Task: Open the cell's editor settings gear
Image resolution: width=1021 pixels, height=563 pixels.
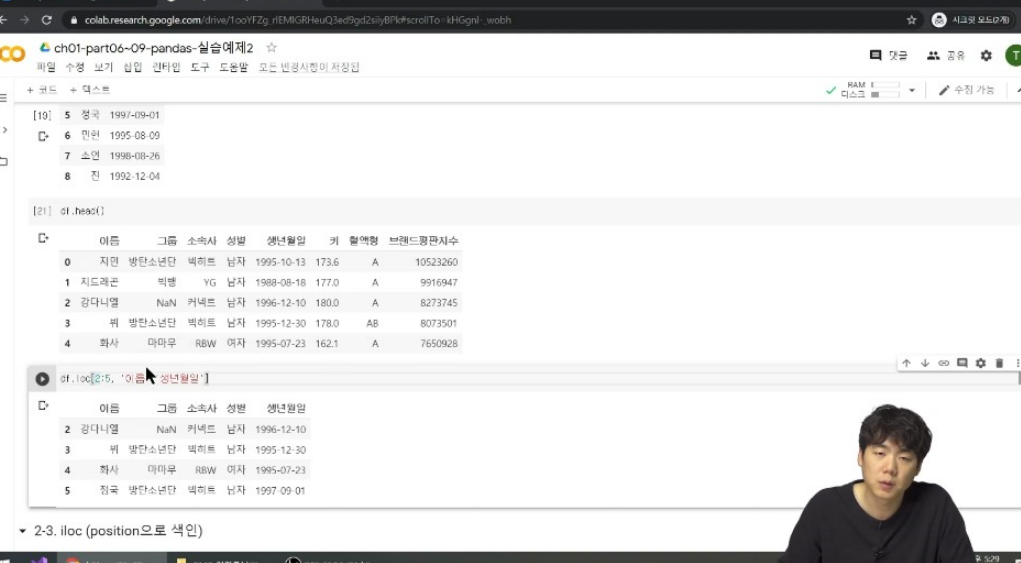Action: [981, 363]
